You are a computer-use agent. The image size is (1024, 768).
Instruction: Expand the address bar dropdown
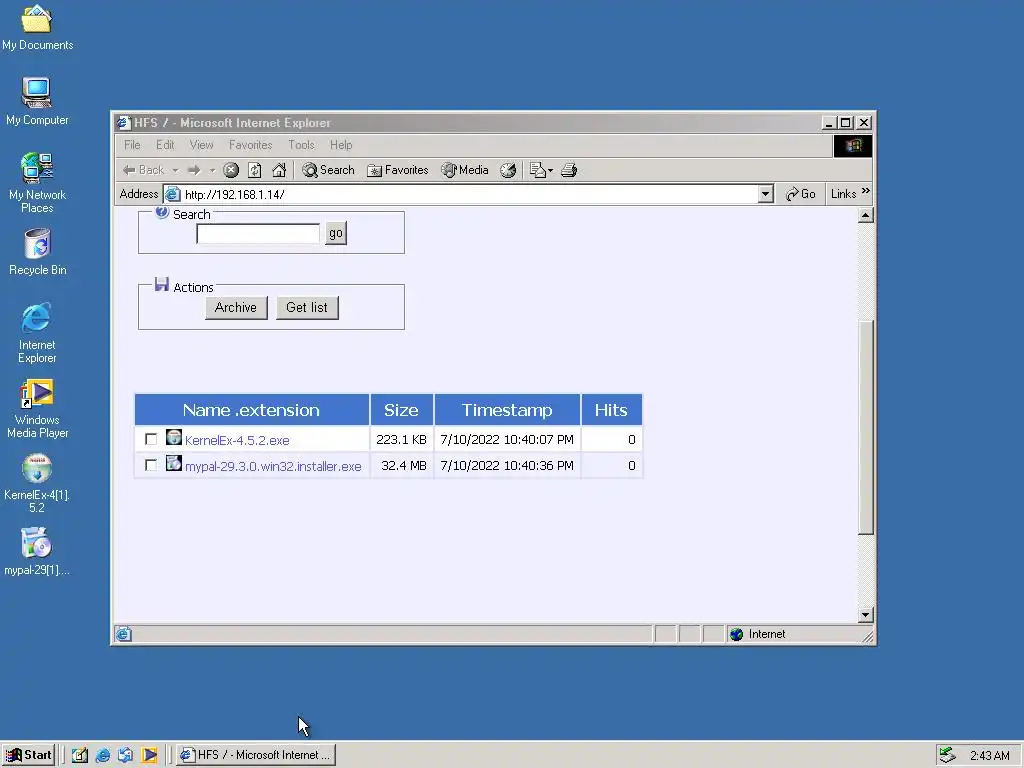pyautogui.click(x=766, y=194)
